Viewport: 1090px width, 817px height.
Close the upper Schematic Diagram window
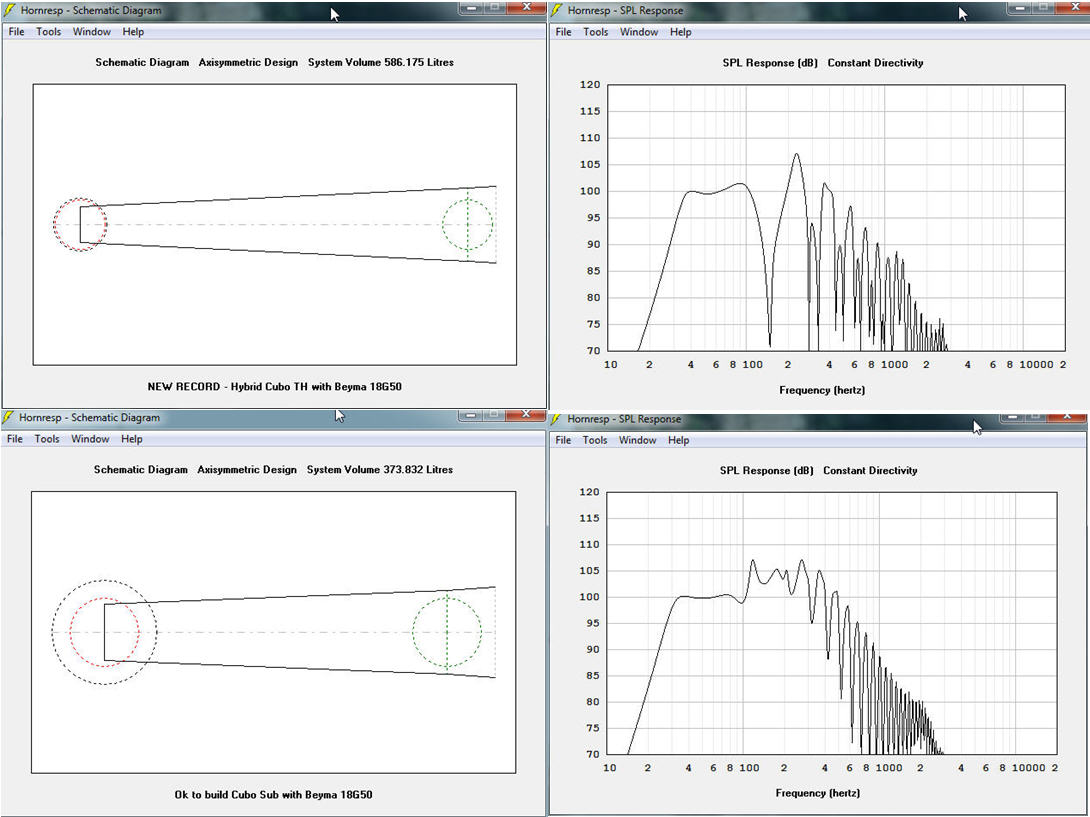pyautogui.click(x=526, y=7)
